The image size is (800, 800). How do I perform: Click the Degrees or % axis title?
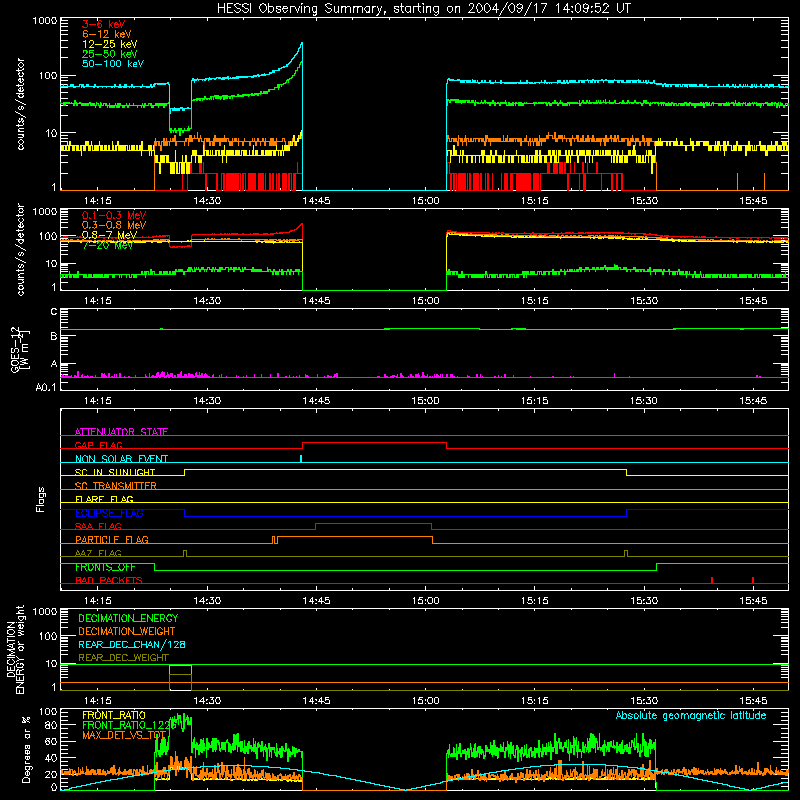click(26, 749)
